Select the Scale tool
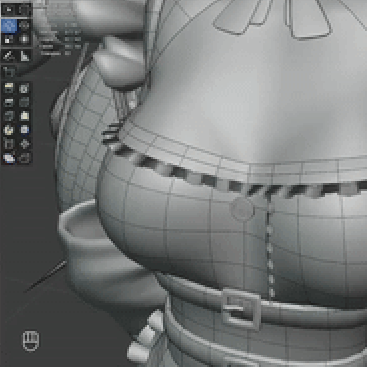 click(9, 39)
